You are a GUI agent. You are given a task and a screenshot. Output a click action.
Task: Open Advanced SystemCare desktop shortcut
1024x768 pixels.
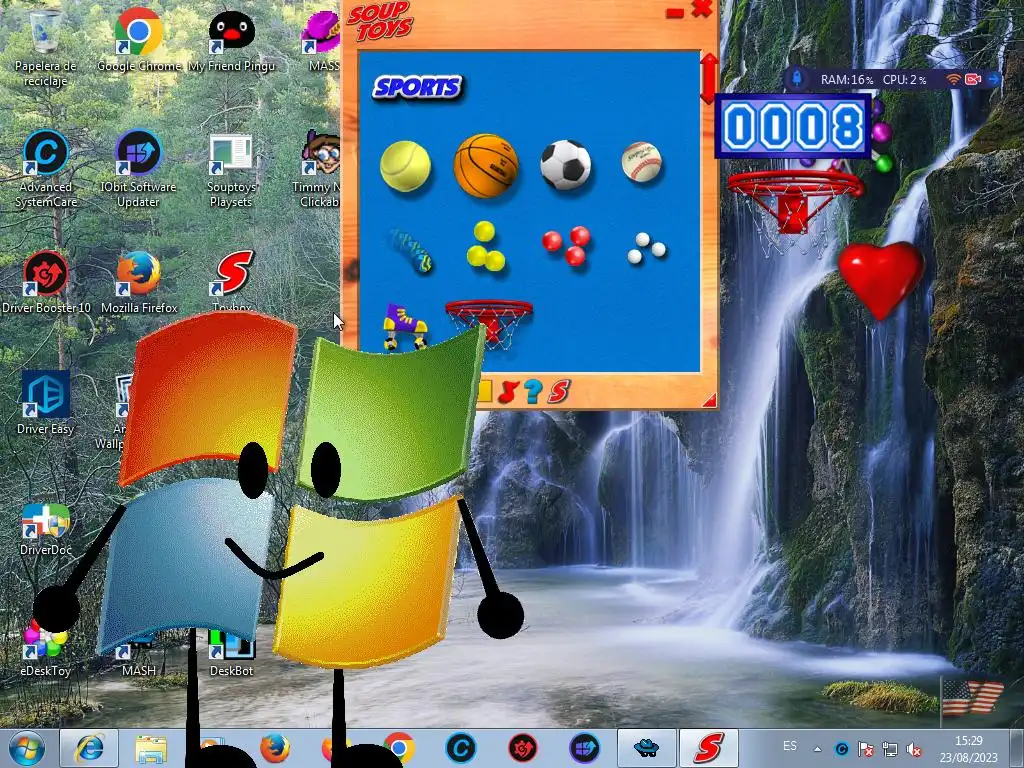click(x=45, y=169)
